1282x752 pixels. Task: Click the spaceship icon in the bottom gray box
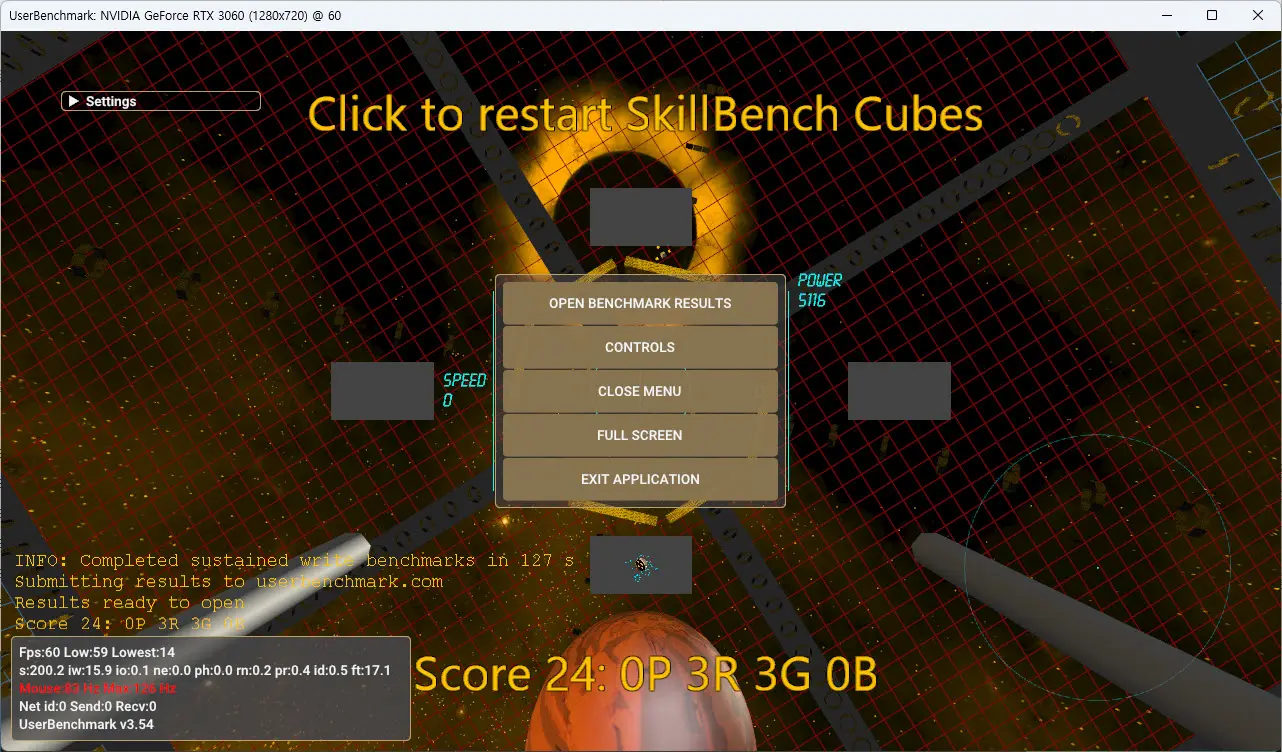[641, 567]
